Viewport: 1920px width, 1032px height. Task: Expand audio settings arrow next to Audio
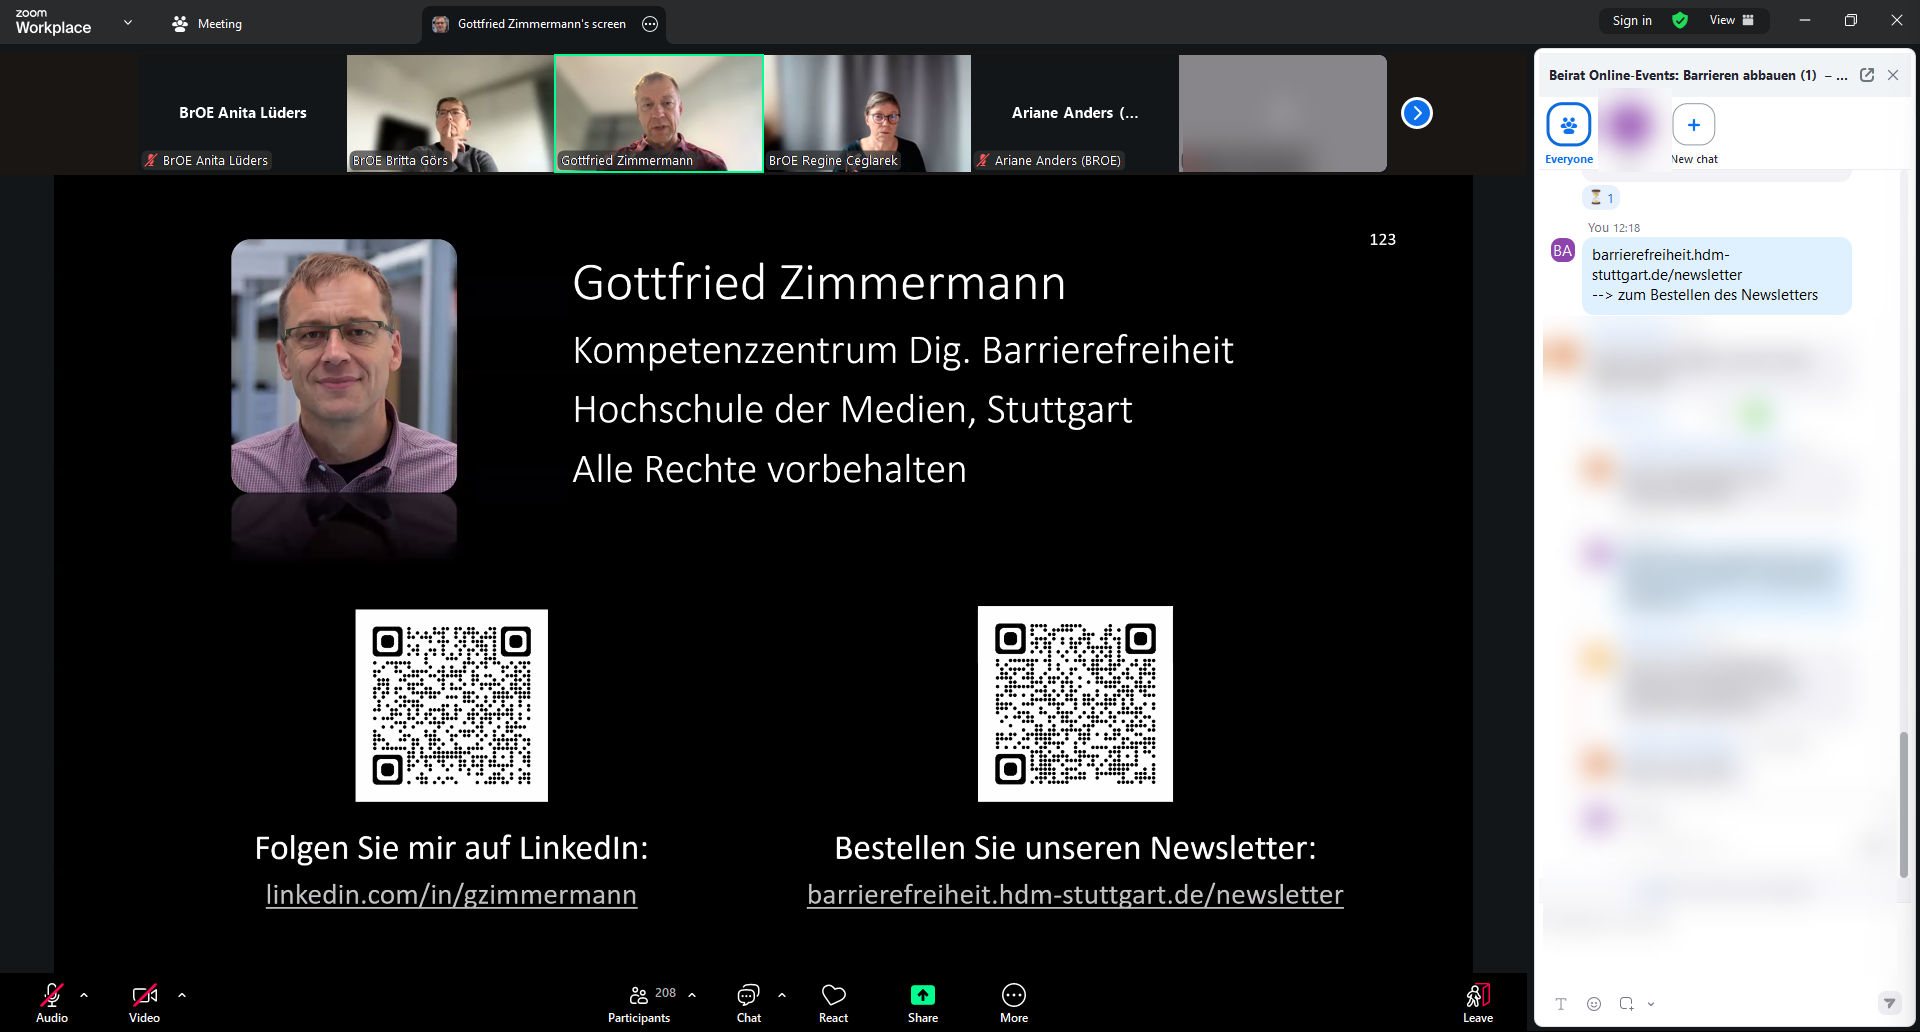[x=84, y=995]
